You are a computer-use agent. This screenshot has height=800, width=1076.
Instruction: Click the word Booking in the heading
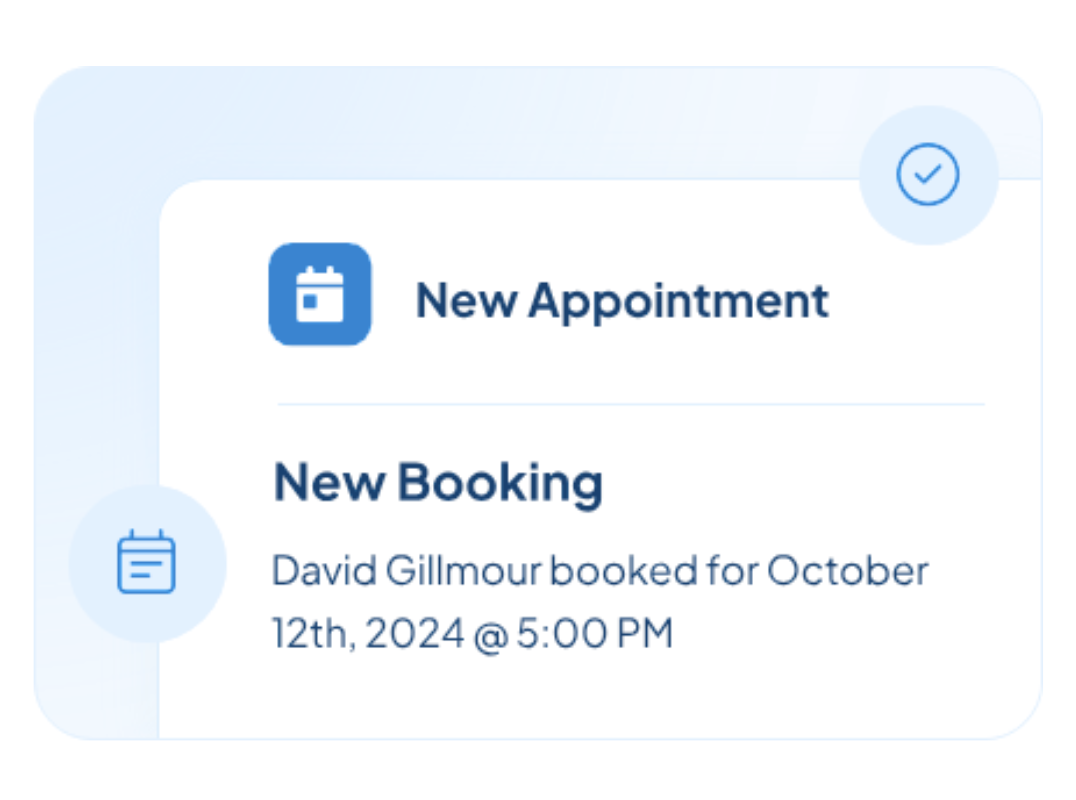(x=500, y=483)
